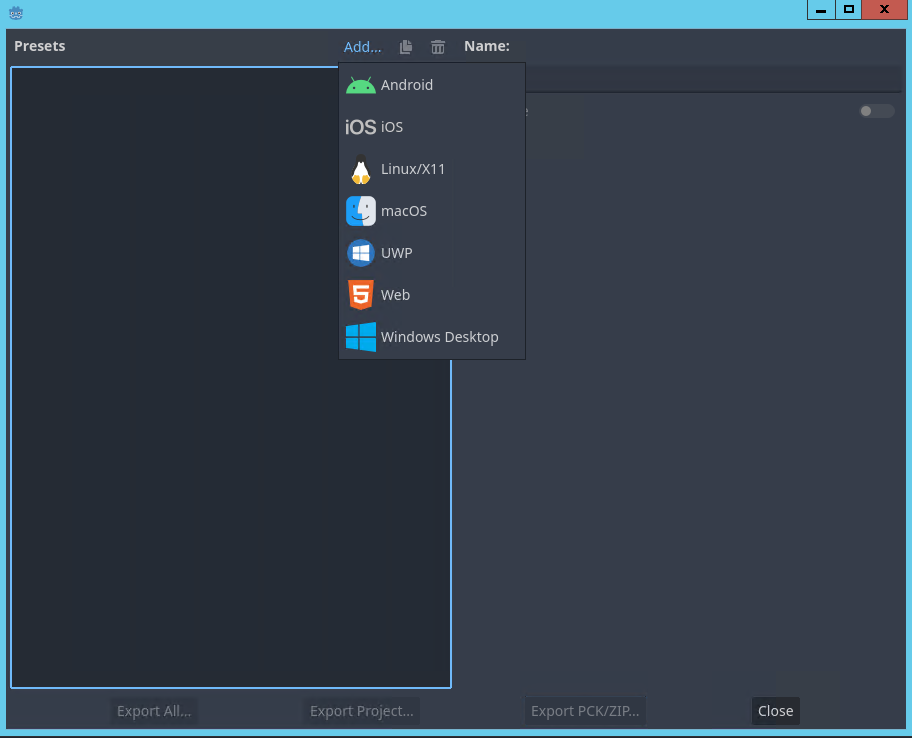This screenshot has width=912, height=738.
Task: Click the delete preset trash icon
Action: 438,47
